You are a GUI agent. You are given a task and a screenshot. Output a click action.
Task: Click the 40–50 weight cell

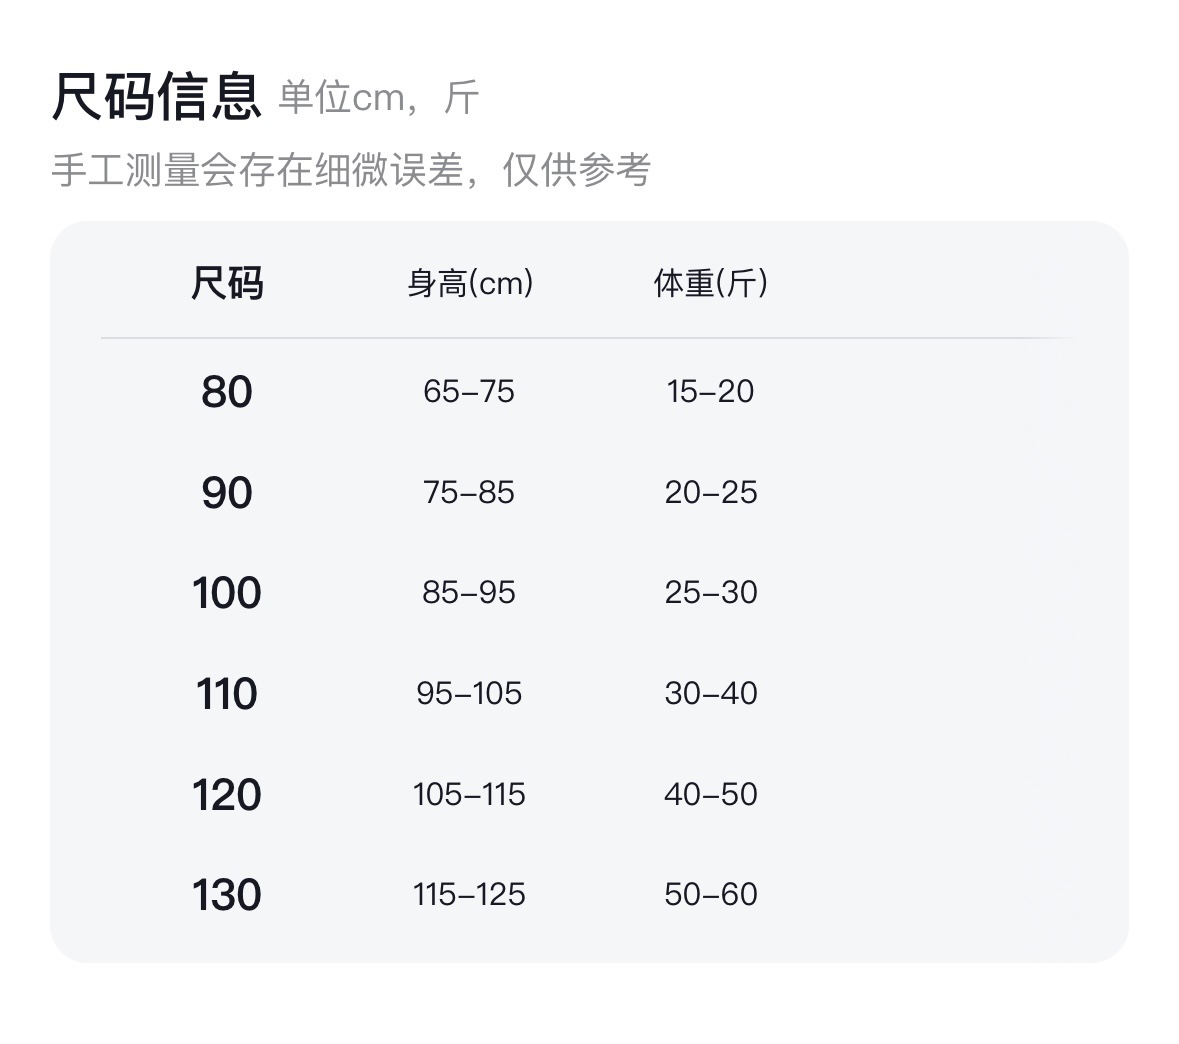(x=710, y=794)
